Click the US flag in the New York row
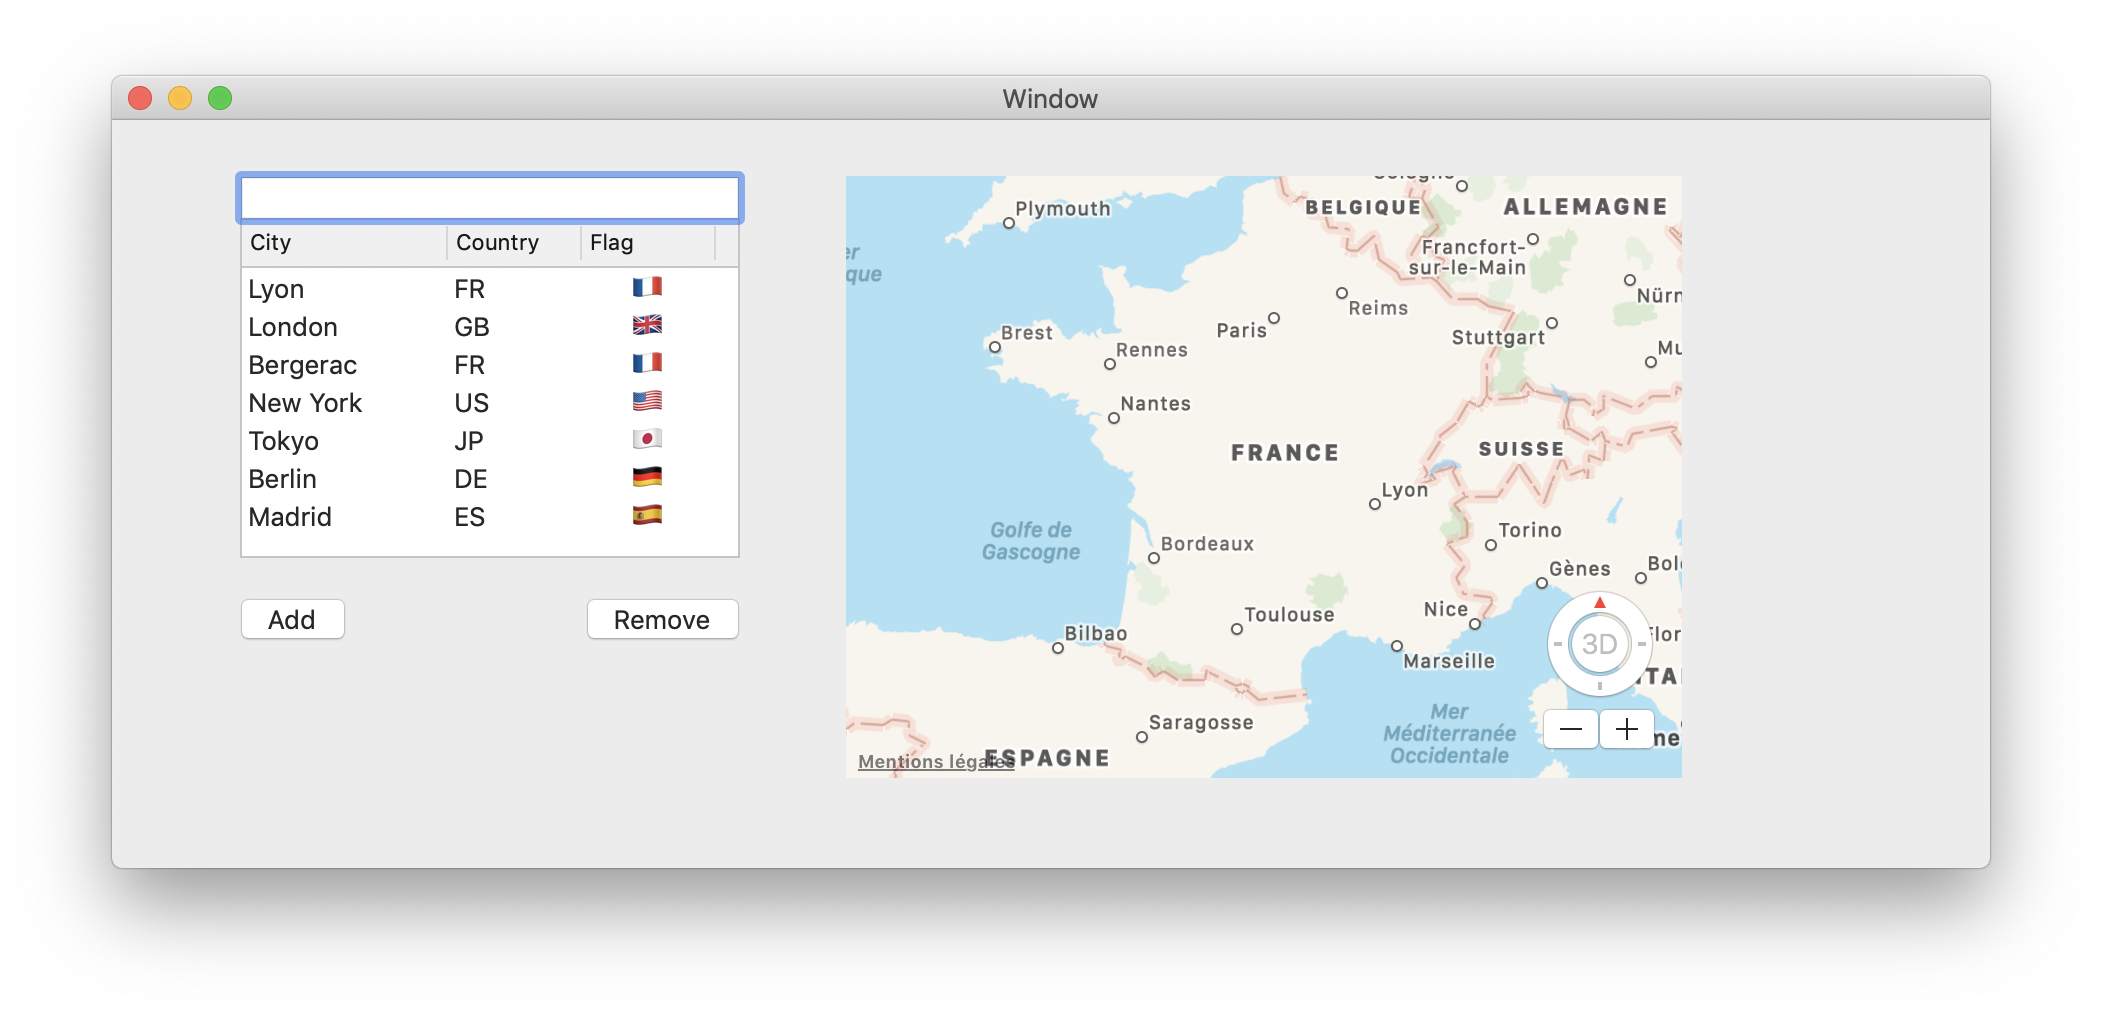The width and height of the screenshot is (2102, 1016). point(647,401)
